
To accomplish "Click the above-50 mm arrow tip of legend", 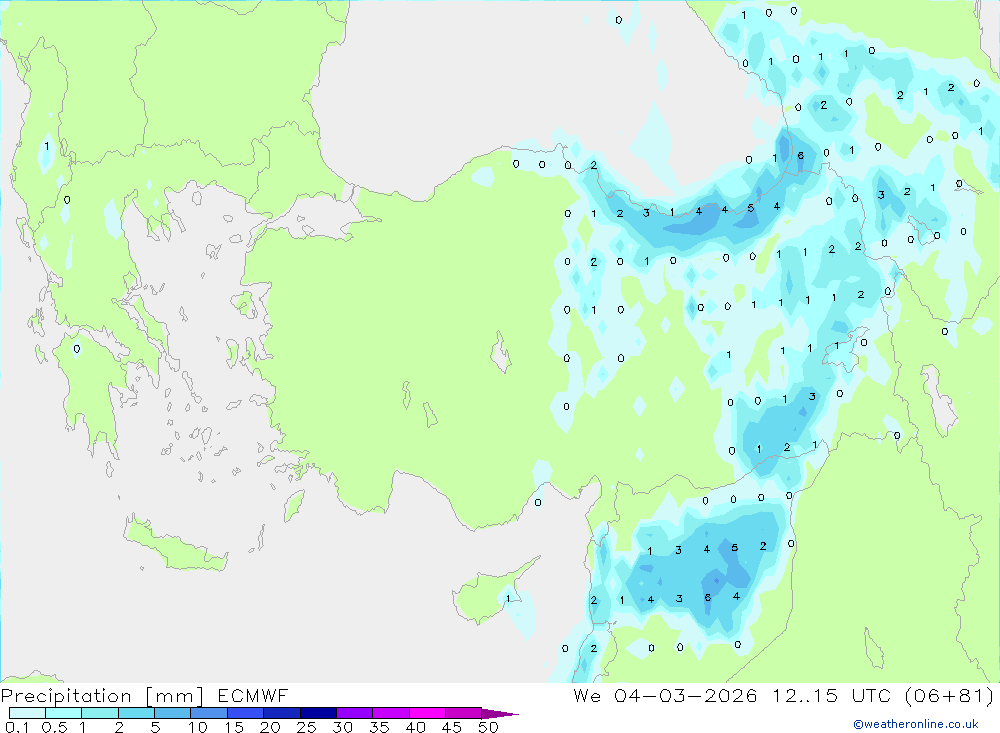I will tap(500, 714).
